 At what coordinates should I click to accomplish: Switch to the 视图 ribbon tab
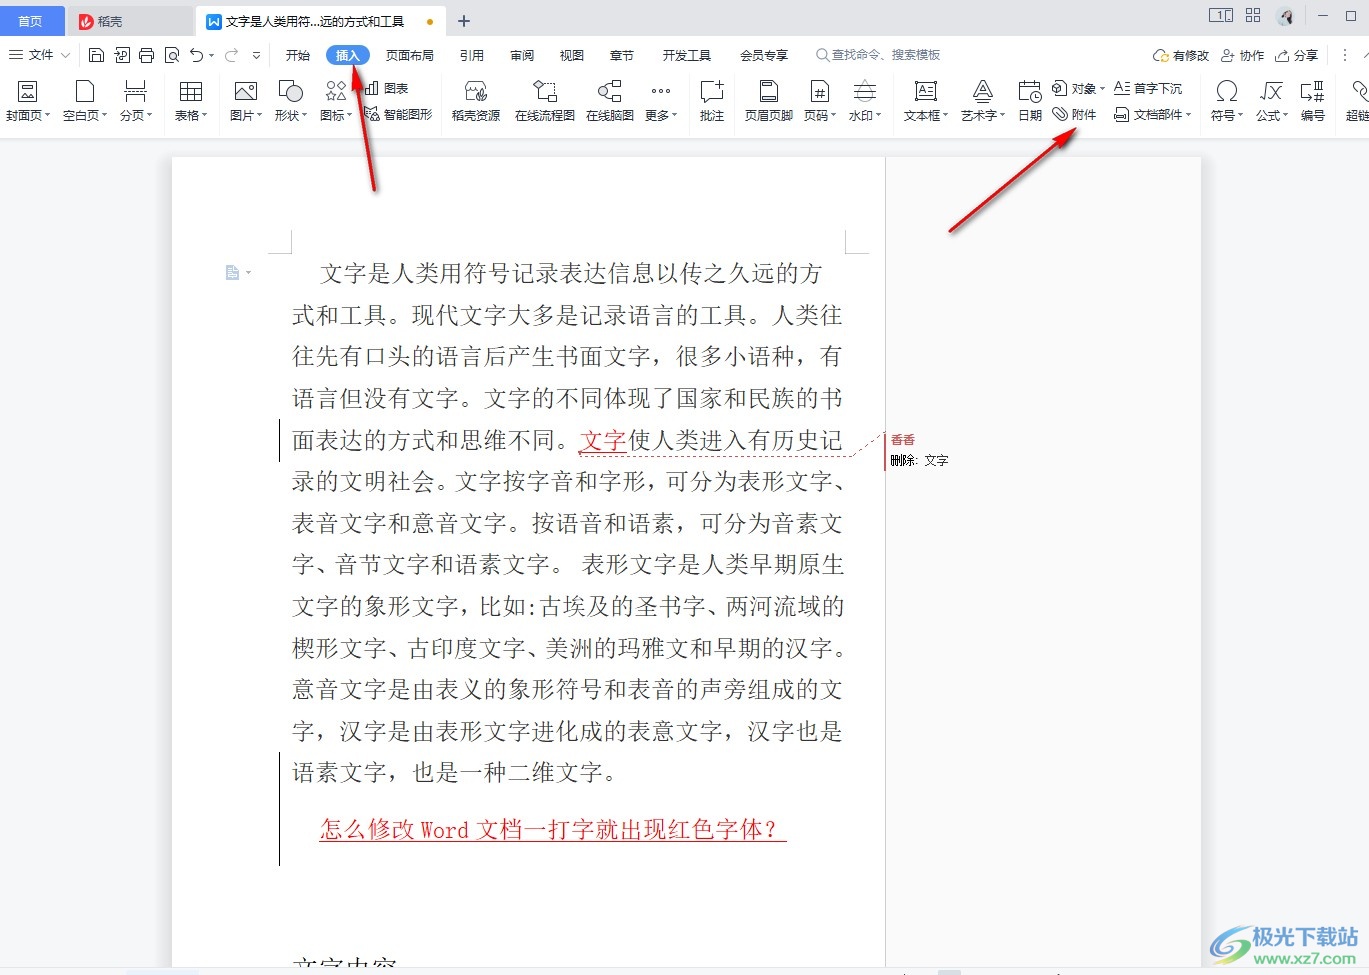[572, 55]
